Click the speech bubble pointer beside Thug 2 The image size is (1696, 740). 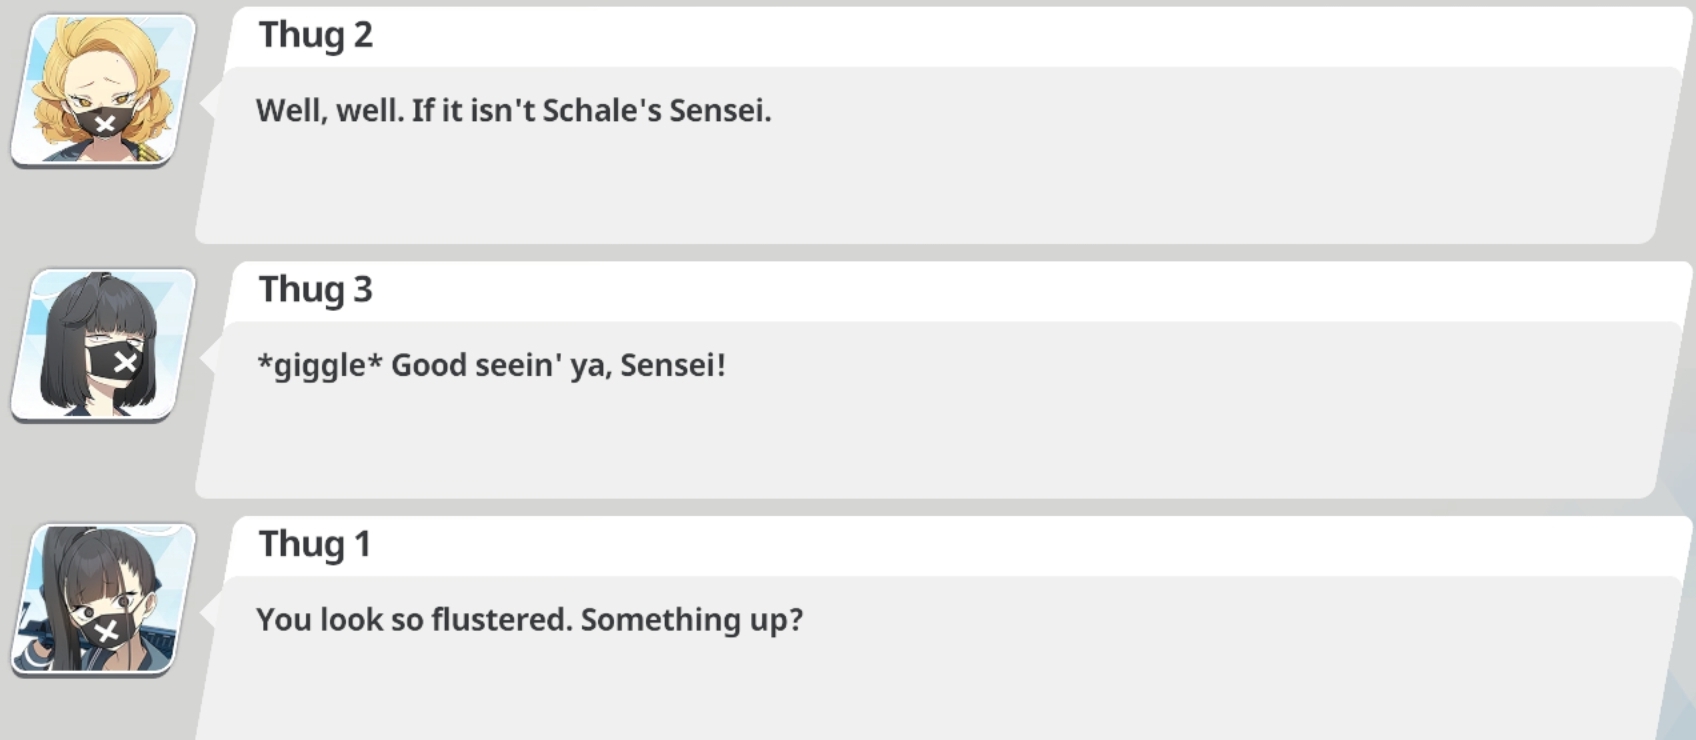(209, 102)
